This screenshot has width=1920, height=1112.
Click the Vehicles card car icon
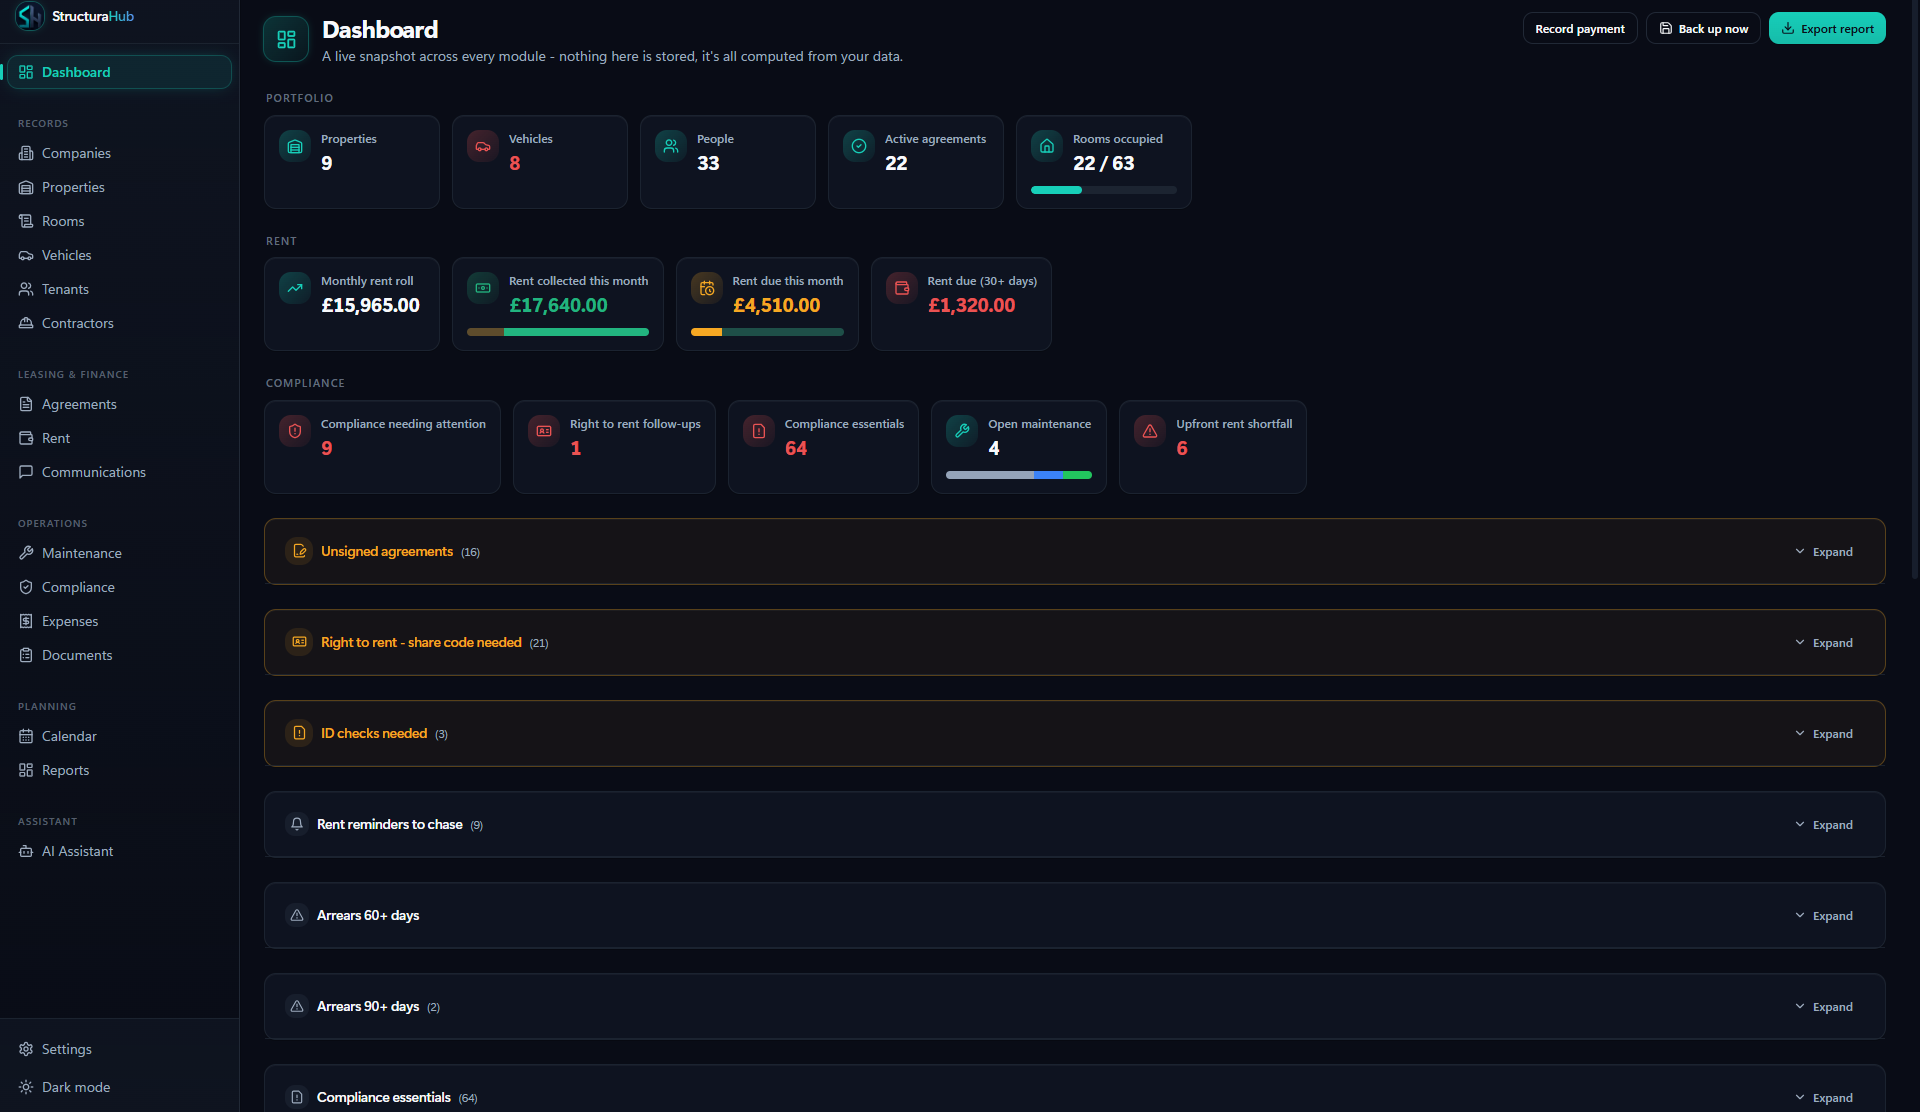click(483, 147)
